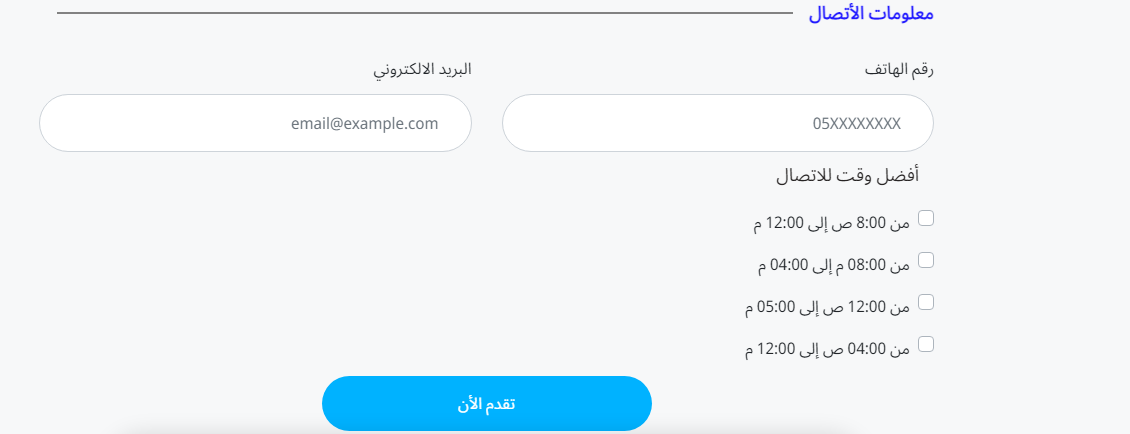This screenshot has height=434, width=1130.
Task: Click the 'معلومات الأتصال' section heading
Action: tap(870, 14)
